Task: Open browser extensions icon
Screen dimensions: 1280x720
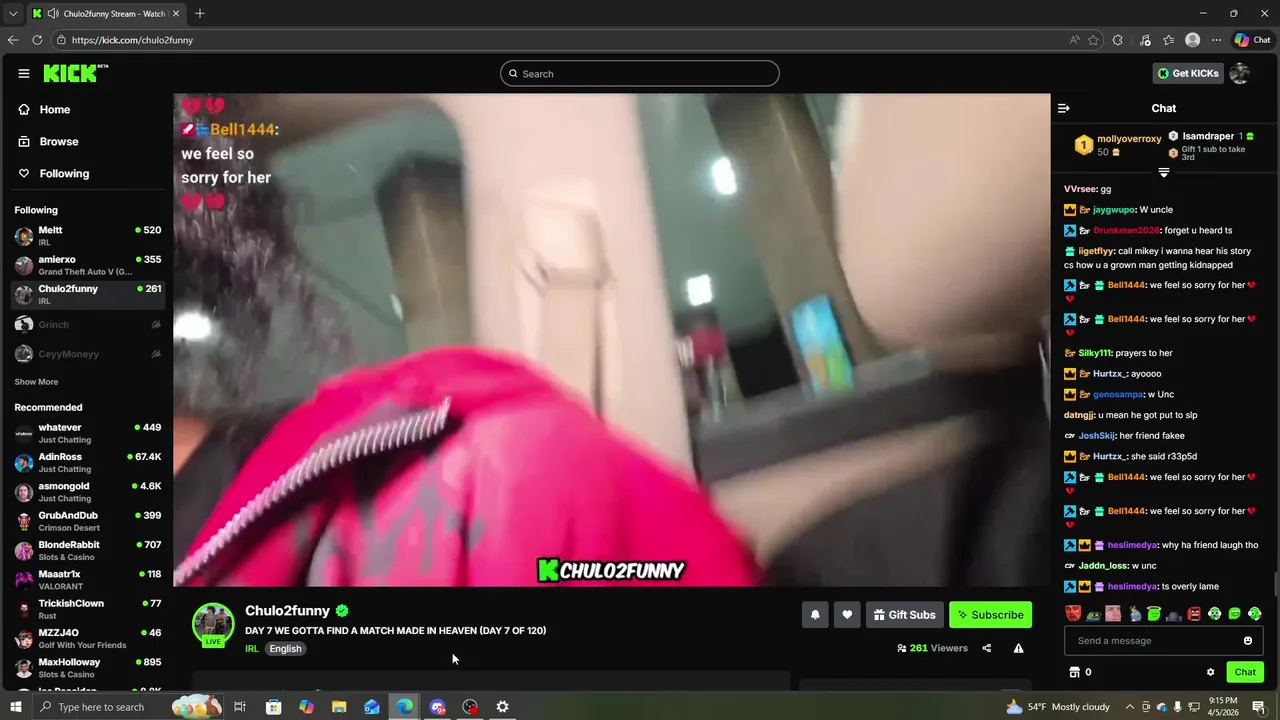Action: pyautogui.click(x=1118, y=40)
